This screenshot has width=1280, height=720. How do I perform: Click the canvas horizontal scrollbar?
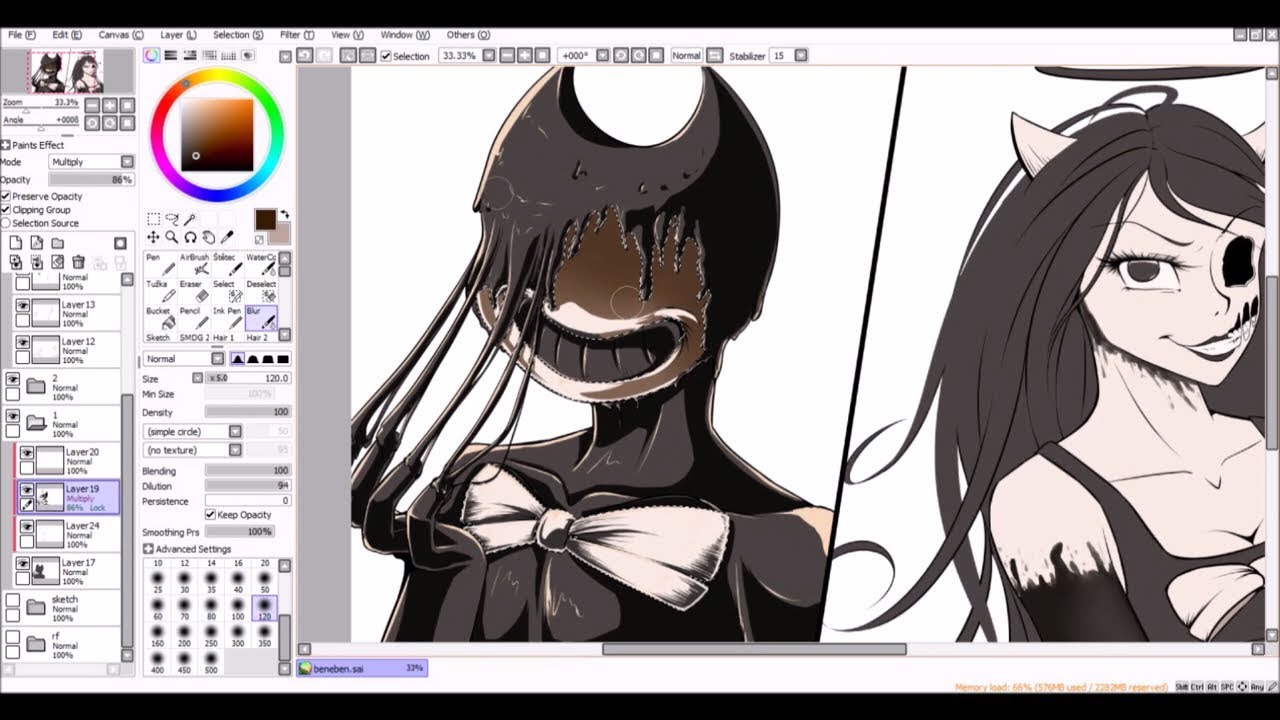point(753,649)
